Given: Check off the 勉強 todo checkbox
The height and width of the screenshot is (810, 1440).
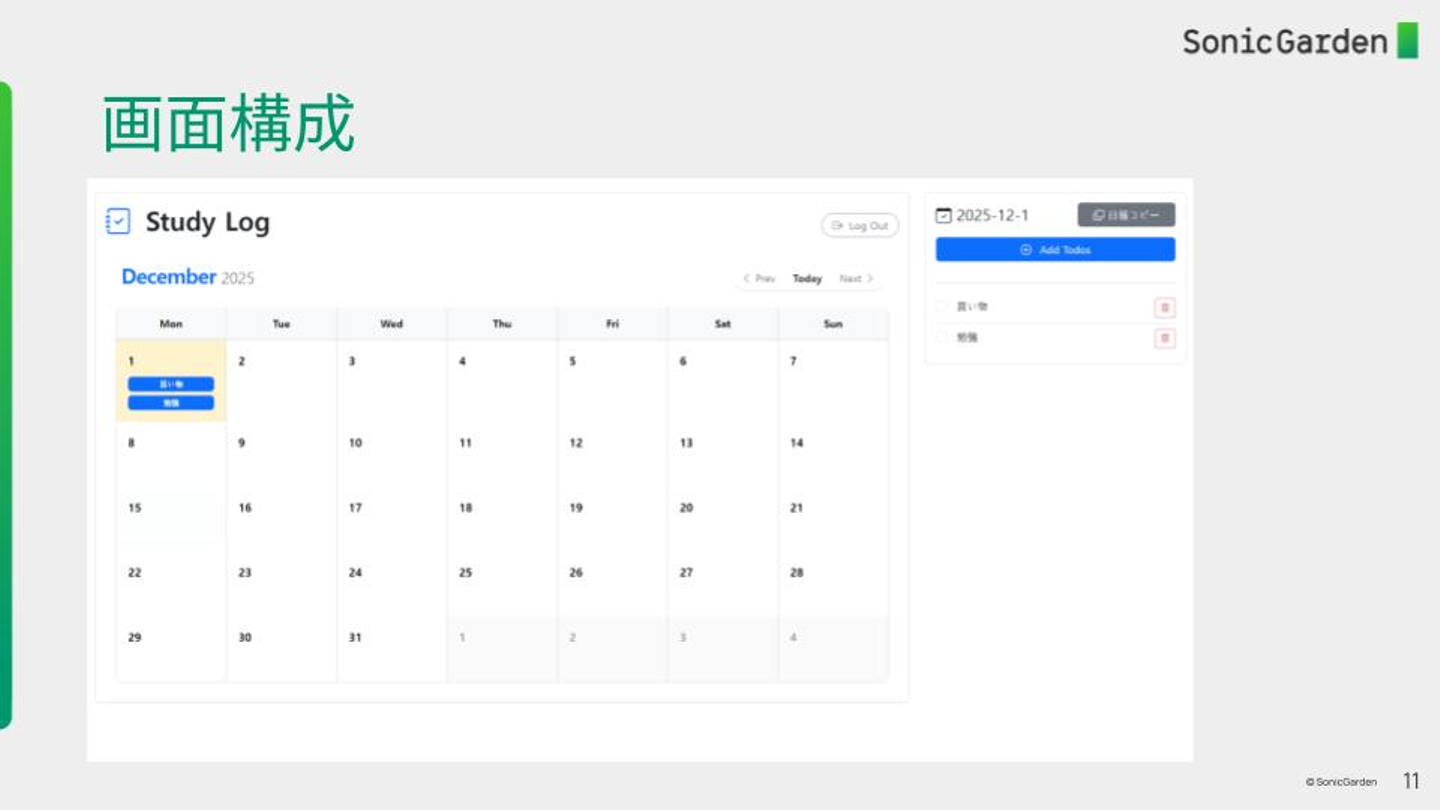Looking at the screenshot, I should click(x=941, y=338).
